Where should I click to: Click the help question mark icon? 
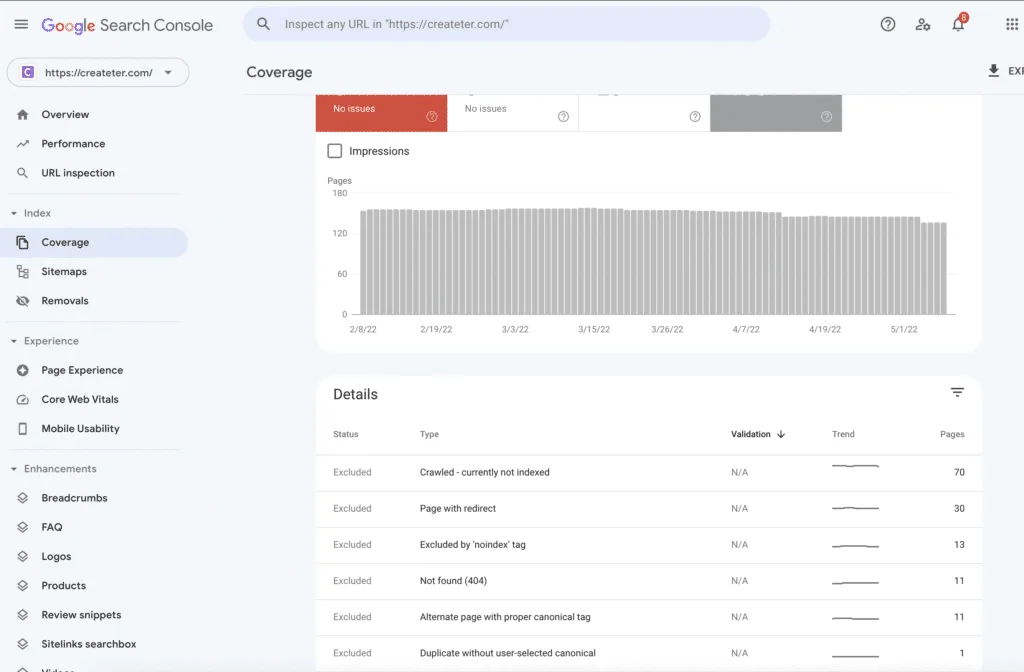click(x=888, y=24)
